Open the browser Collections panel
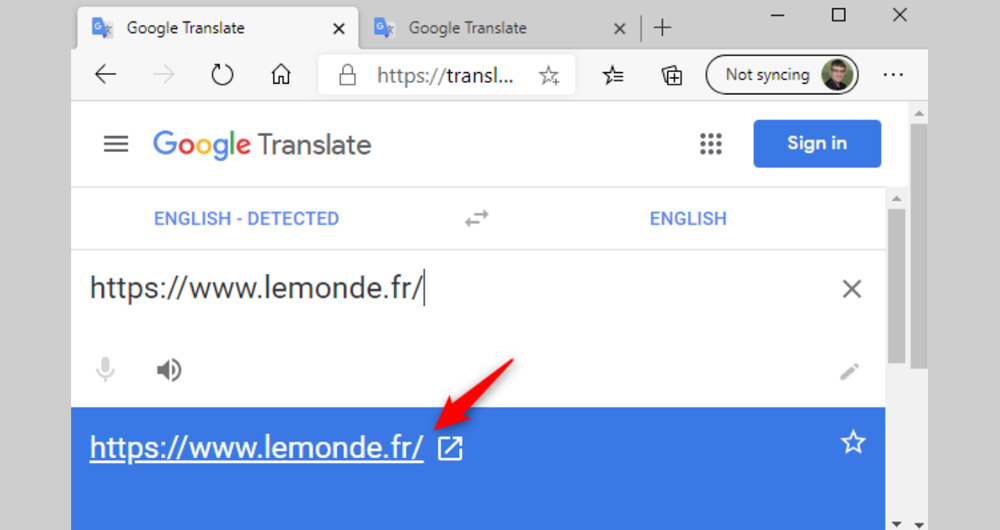Screen dimensions: 1000x530 (x=672, y=75)
